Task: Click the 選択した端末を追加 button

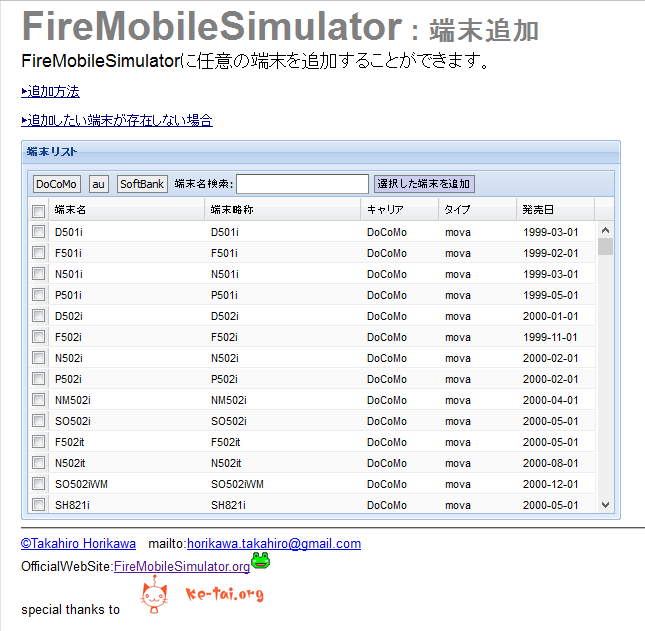Action: coord(424,183)
